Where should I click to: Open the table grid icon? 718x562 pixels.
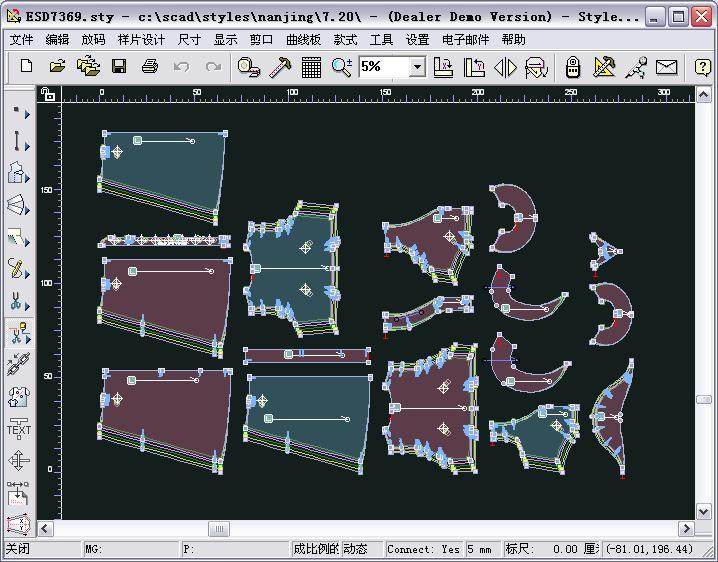(x=311, y=67)
